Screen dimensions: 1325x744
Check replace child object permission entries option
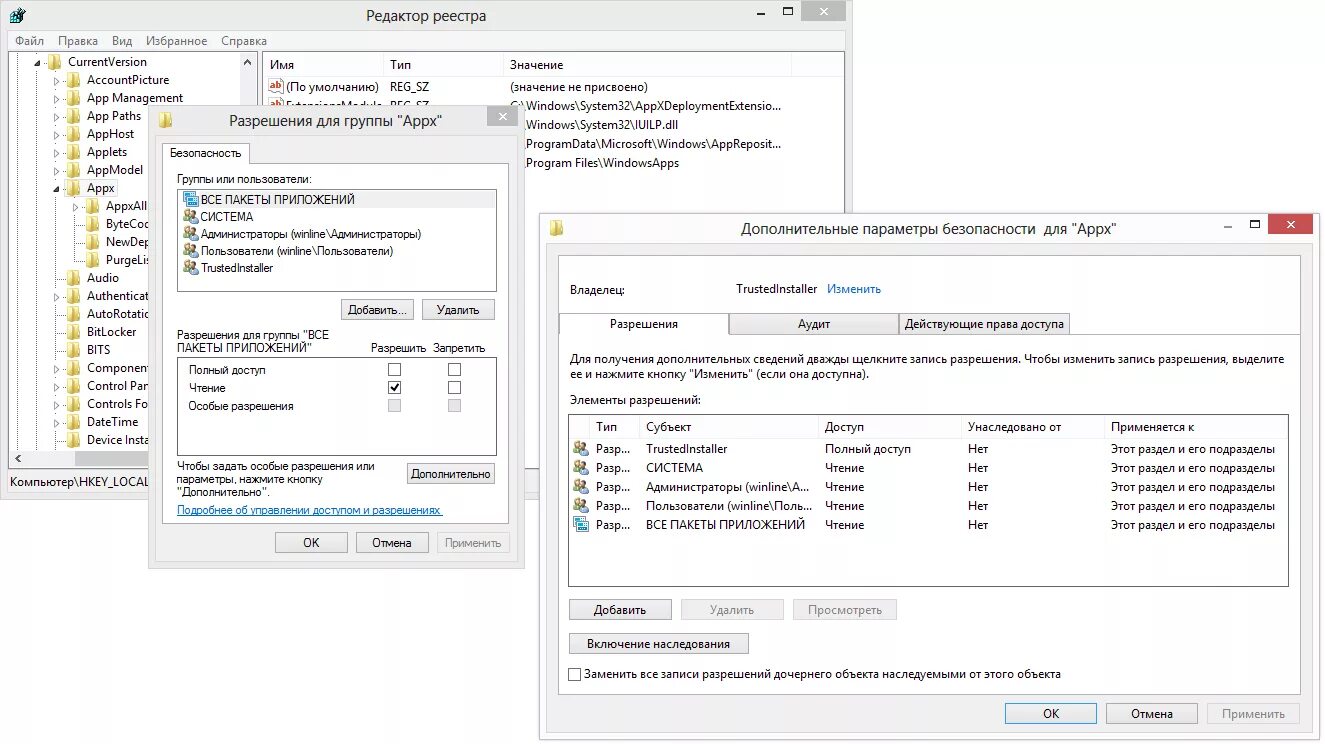pyautogui.click(x=575, y=674)
